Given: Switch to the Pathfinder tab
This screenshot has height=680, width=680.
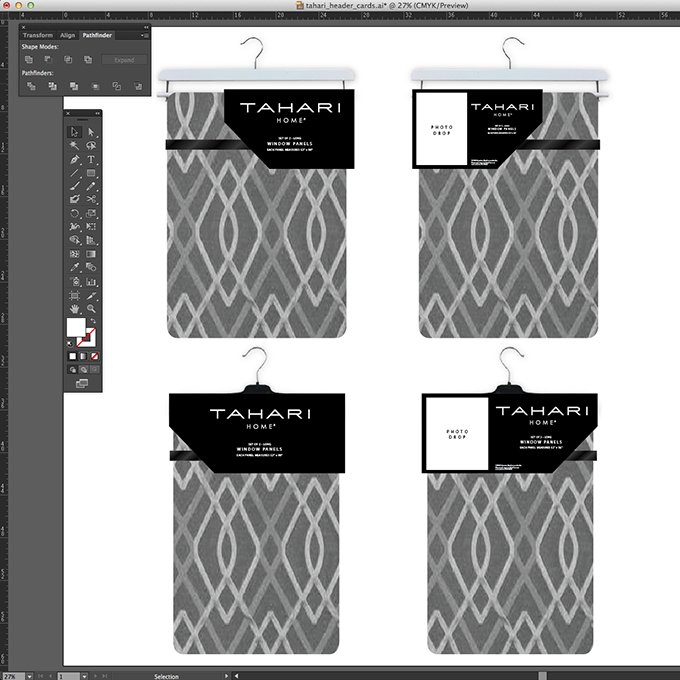Looking at the screenshot, I should 97,35.
